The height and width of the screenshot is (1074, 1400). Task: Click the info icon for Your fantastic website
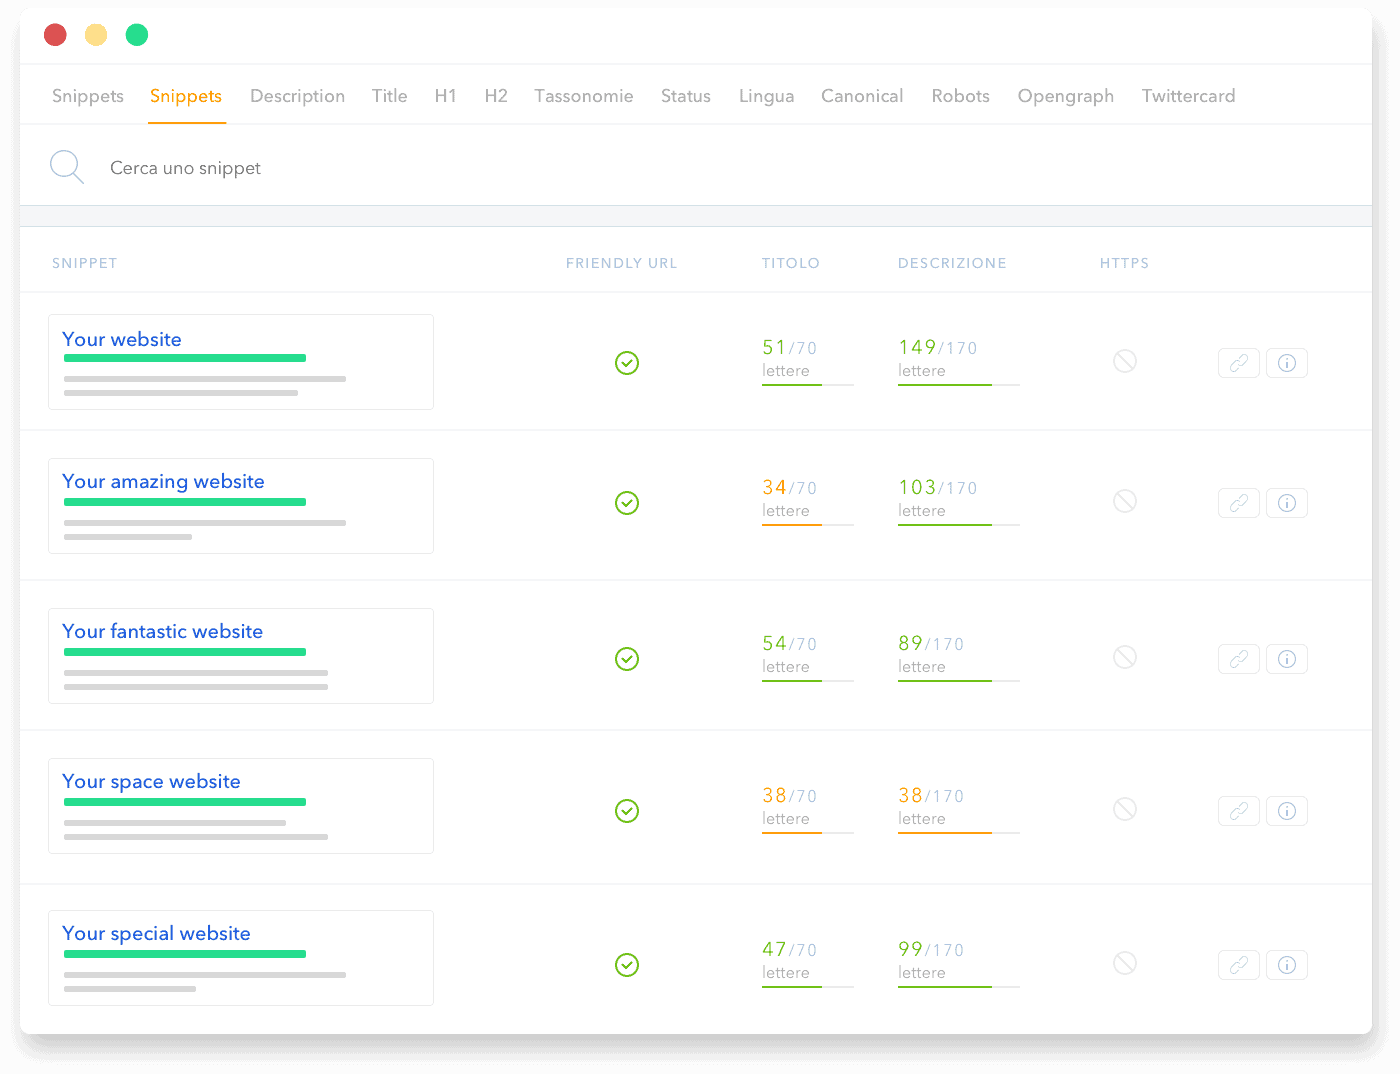pyautogui.click(x=1287, y=659)
